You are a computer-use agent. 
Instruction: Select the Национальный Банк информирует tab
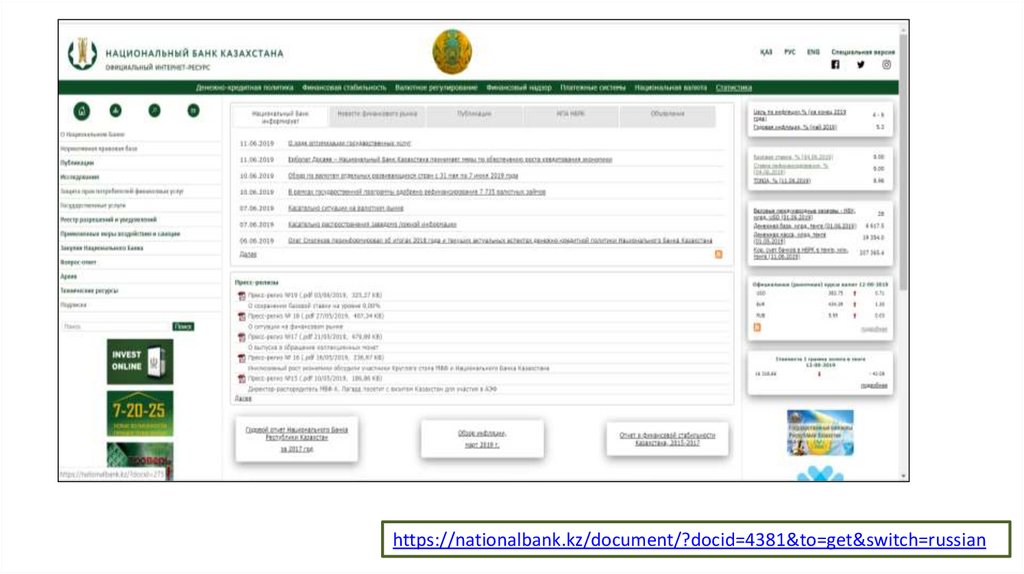click(280, 117)
